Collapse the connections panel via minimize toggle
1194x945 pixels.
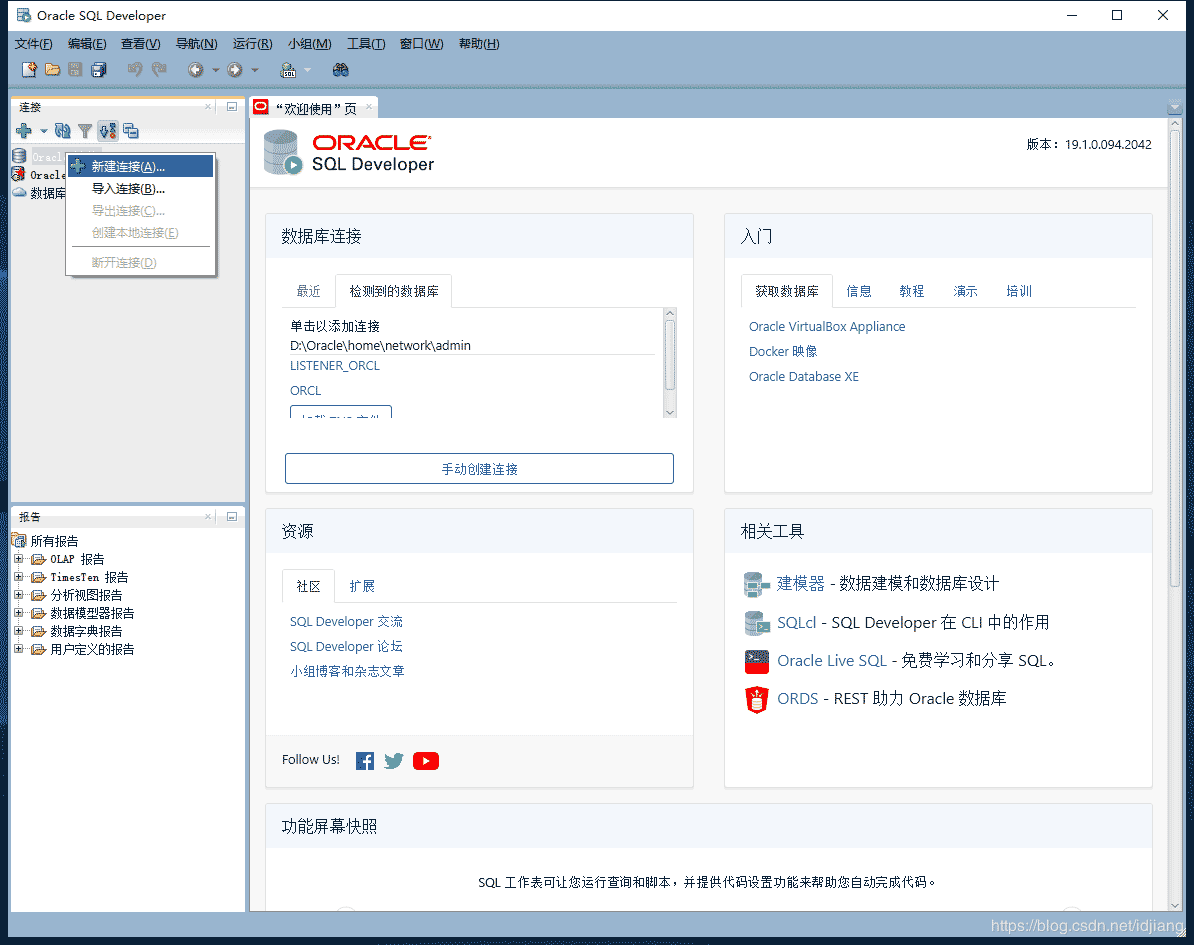pos(230,105)
